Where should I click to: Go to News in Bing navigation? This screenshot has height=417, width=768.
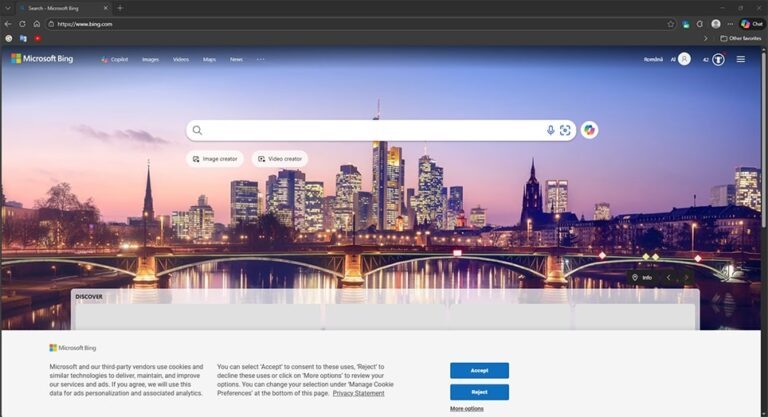[x=236, y=59]
